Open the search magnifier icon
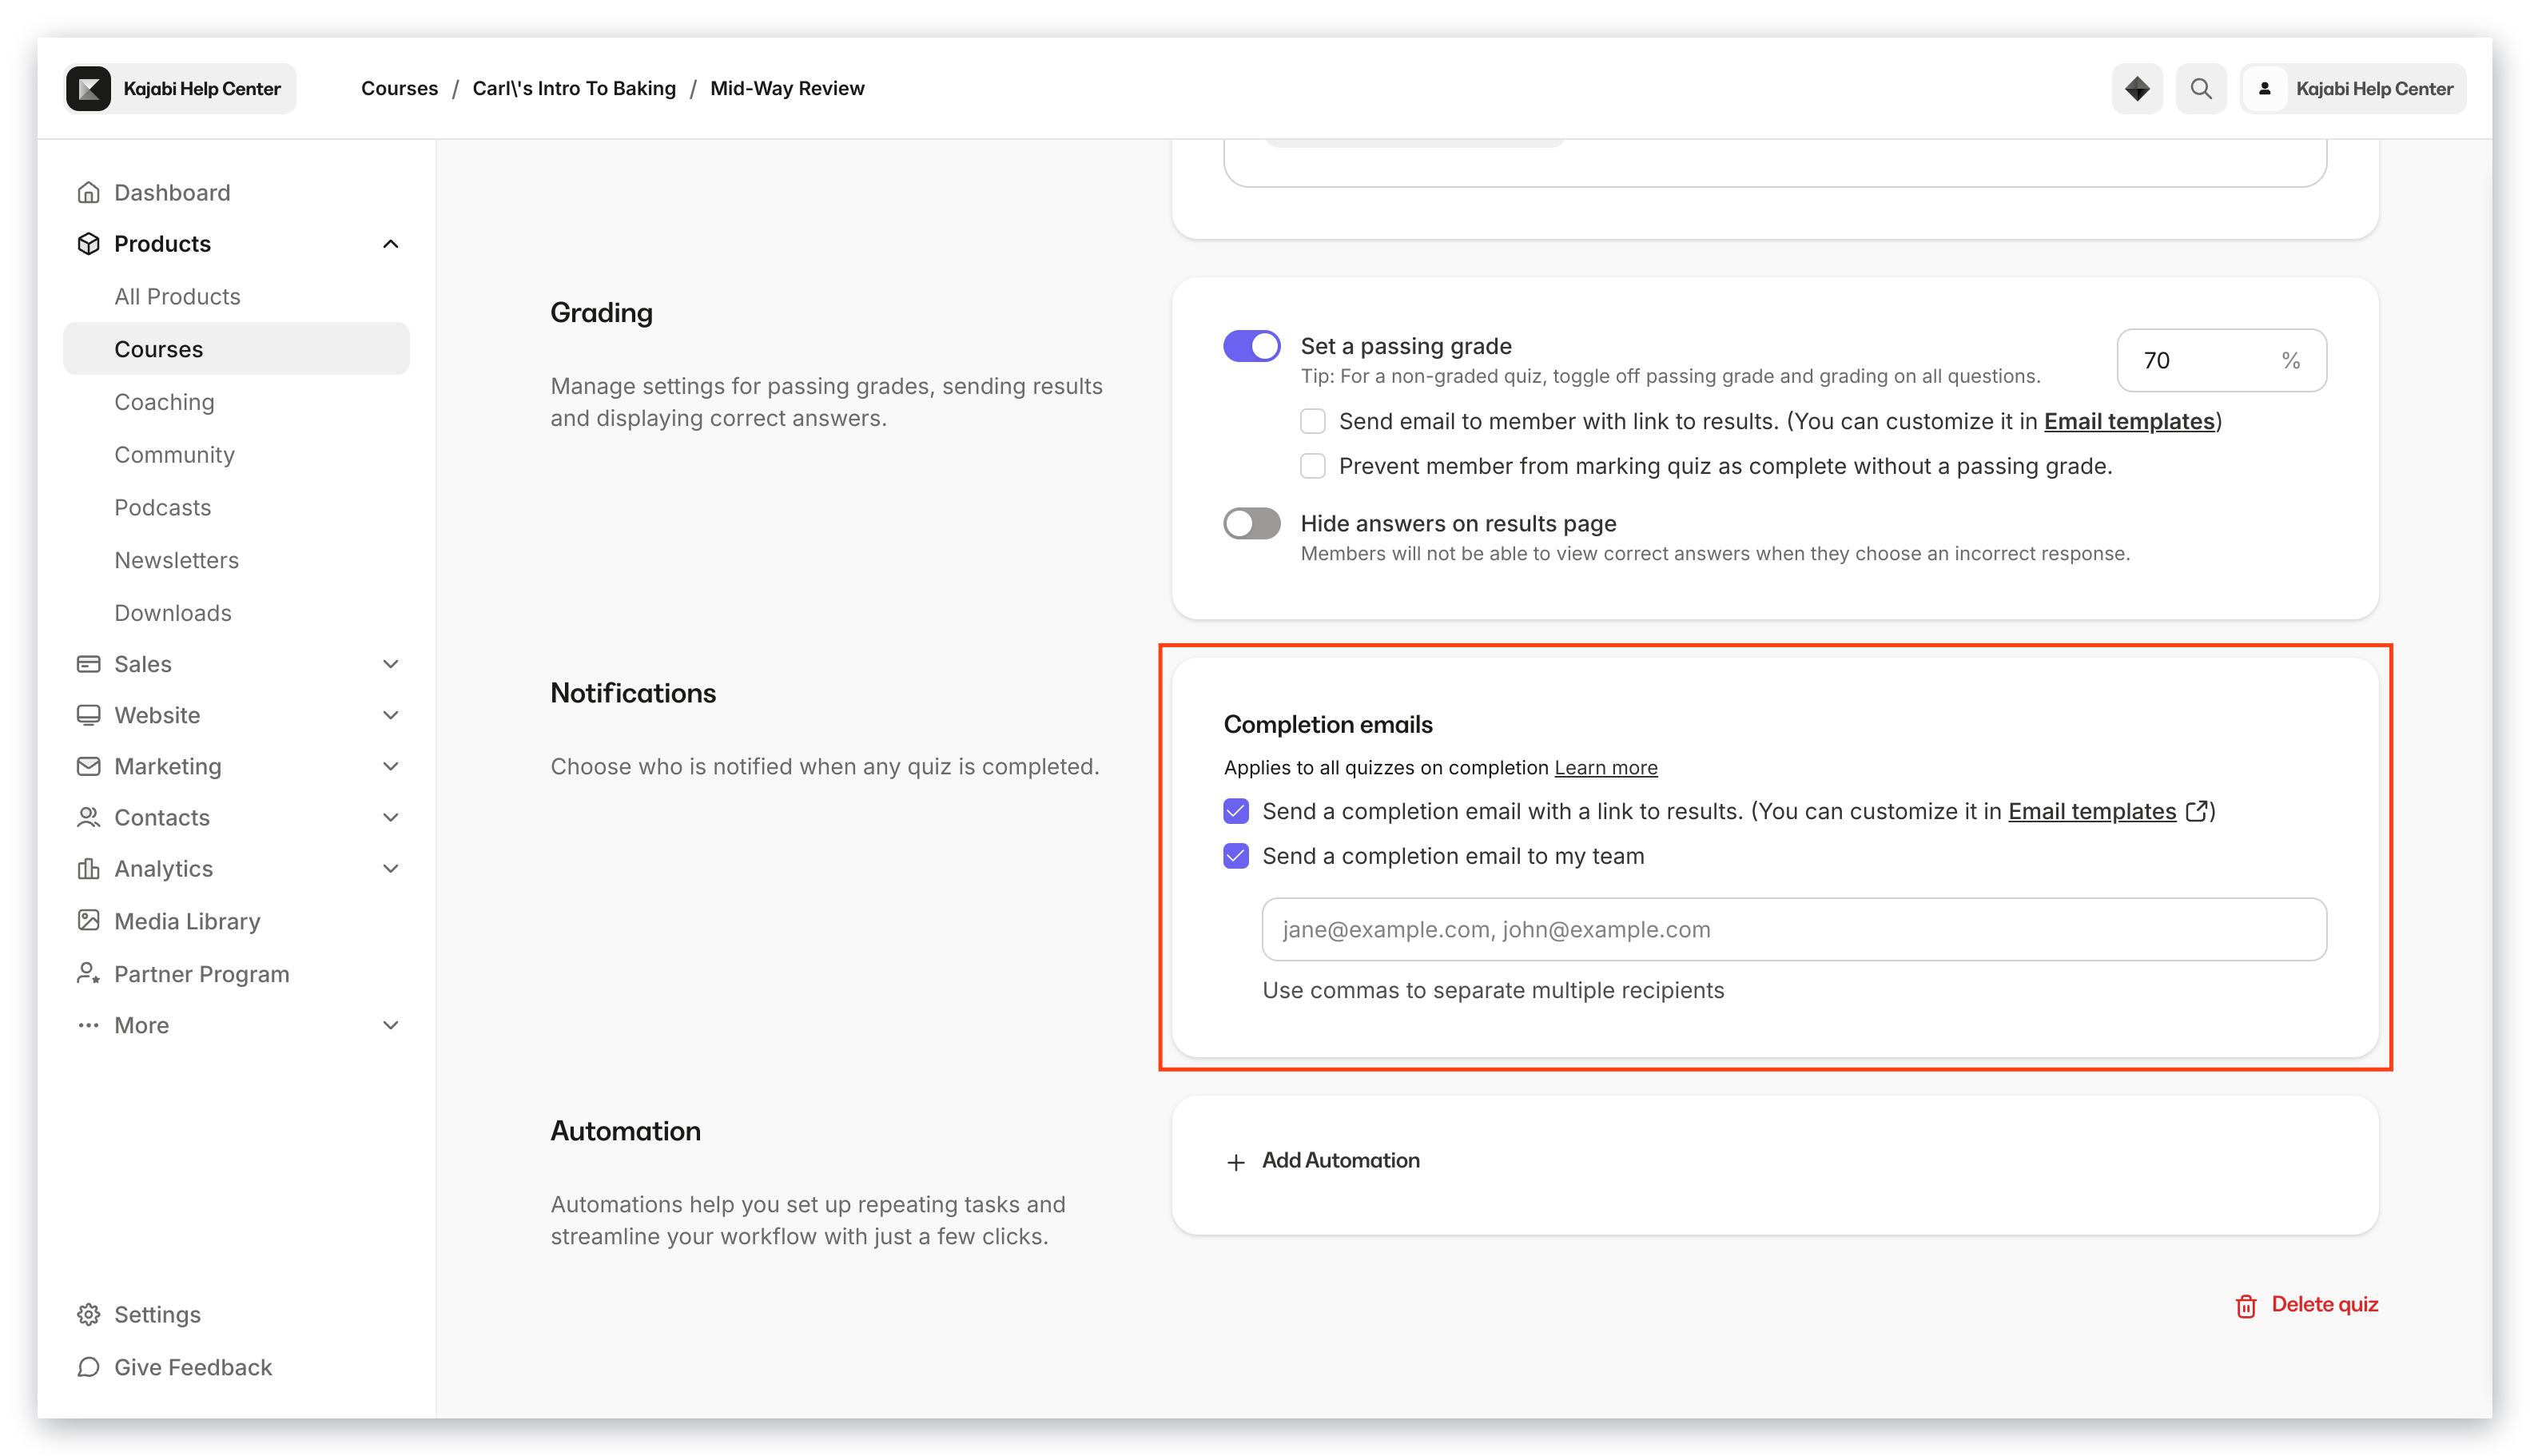Image resolution: width=2530 pixels, height=1456 pixels. [x=2201, y=88]
